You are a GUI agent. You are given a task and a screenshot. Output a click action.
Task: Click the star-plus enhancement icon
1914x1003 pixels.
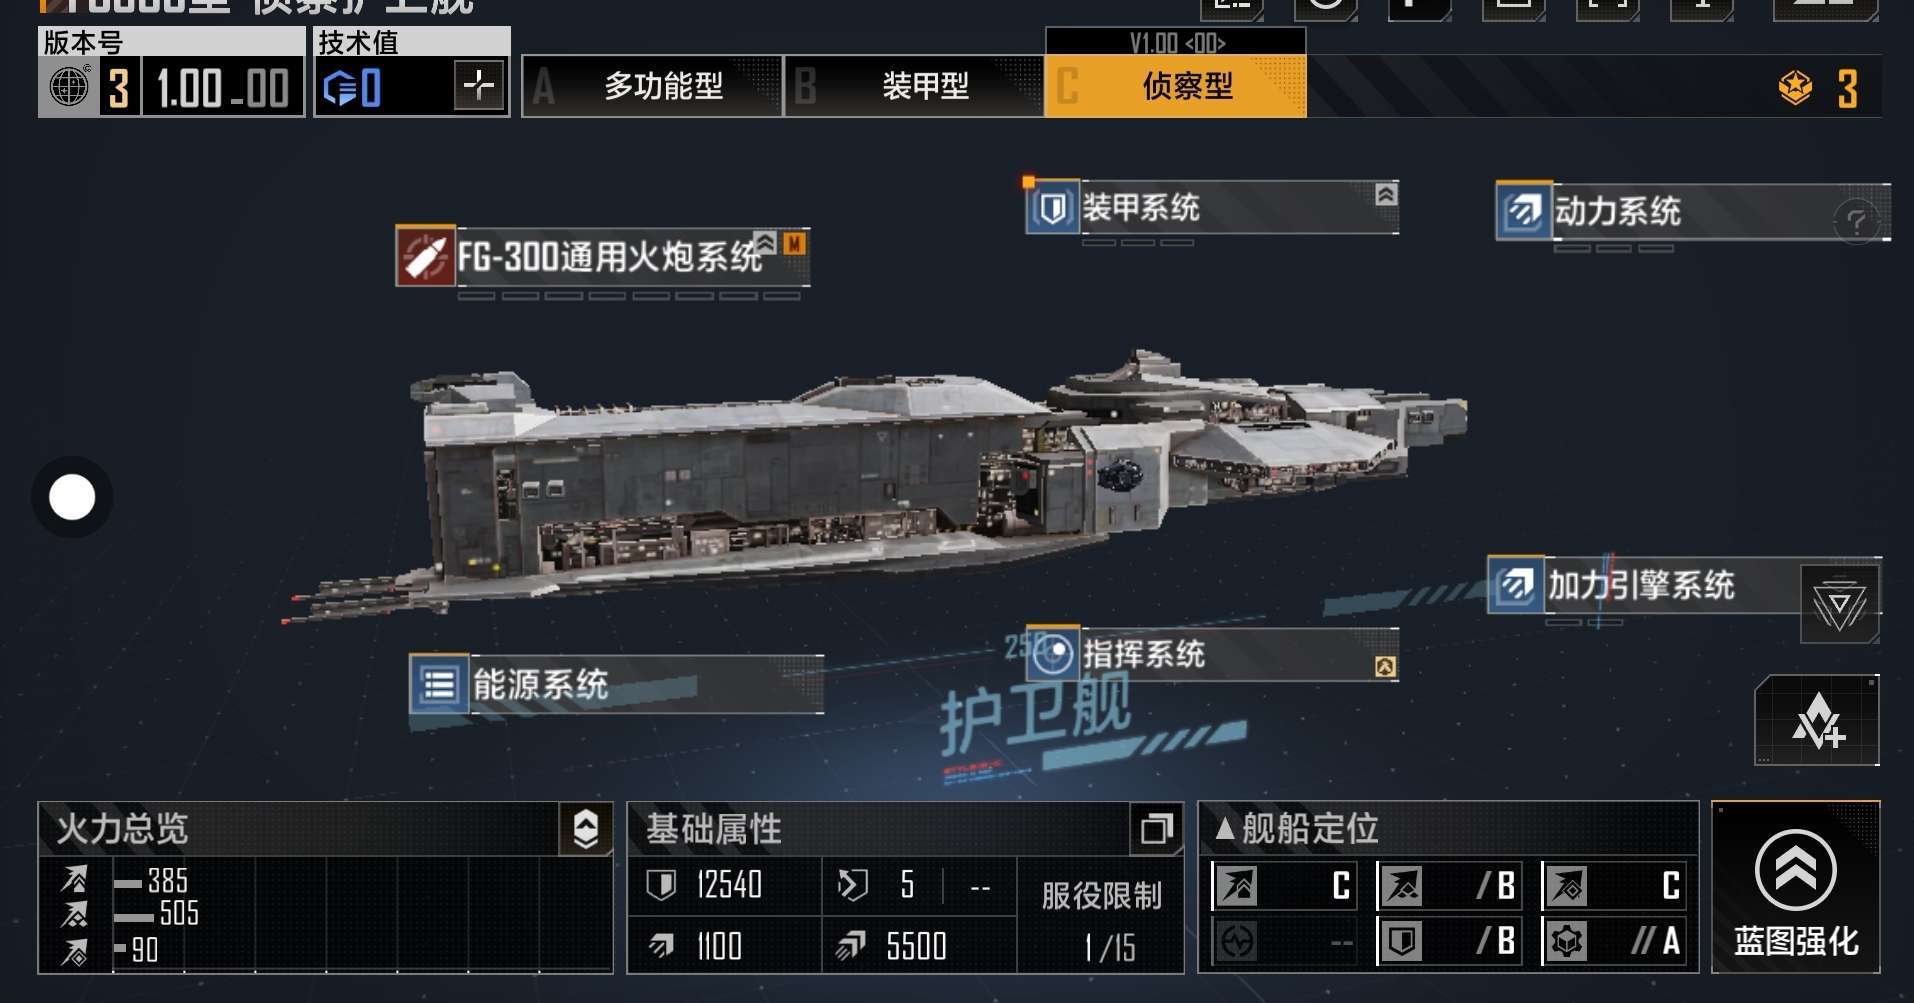[x=1817, y=721]
